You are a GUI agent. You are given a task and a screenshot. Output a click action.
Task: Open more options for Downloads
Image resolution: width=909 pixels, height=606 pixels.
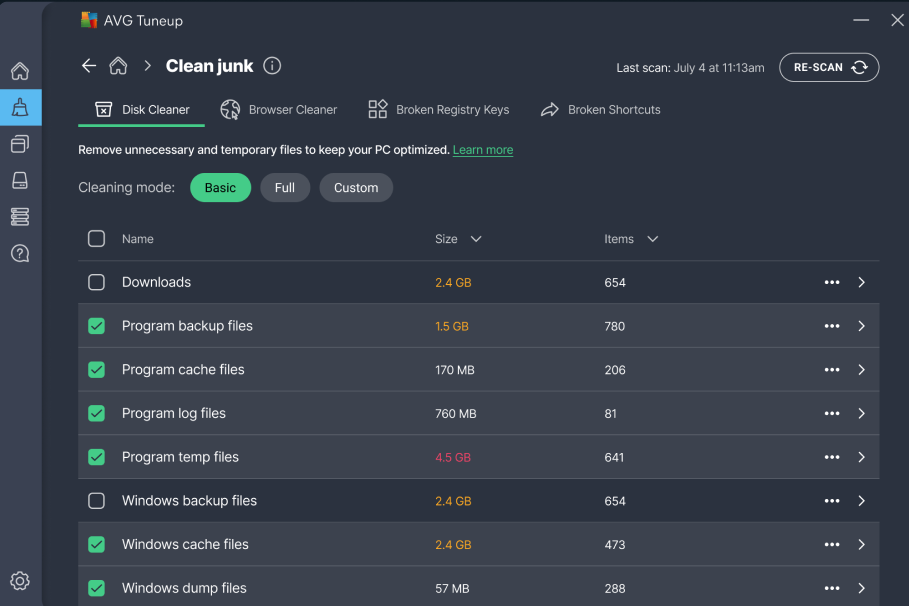point(832,282)
